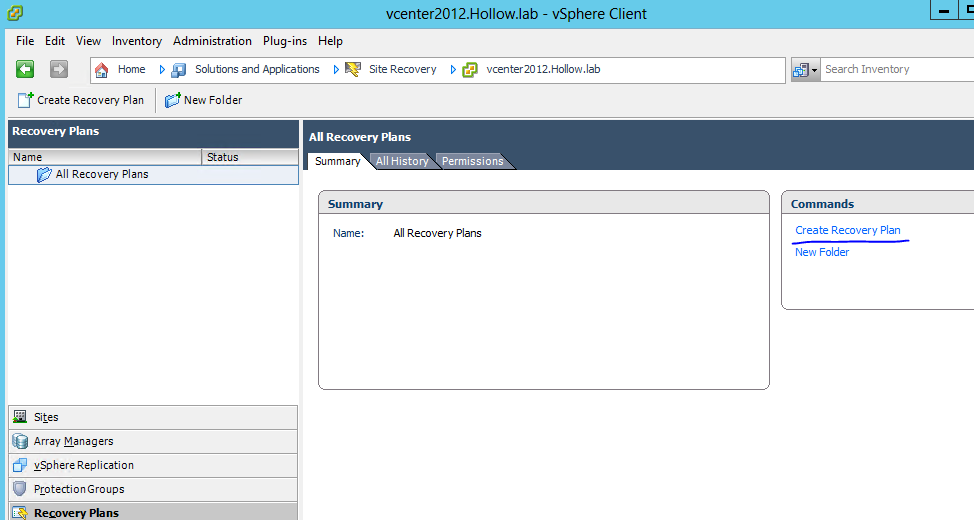Click Create Recovery Plan link in Commands
The height and width of the screenshot is (520, 974).
[x=847, y=230]
